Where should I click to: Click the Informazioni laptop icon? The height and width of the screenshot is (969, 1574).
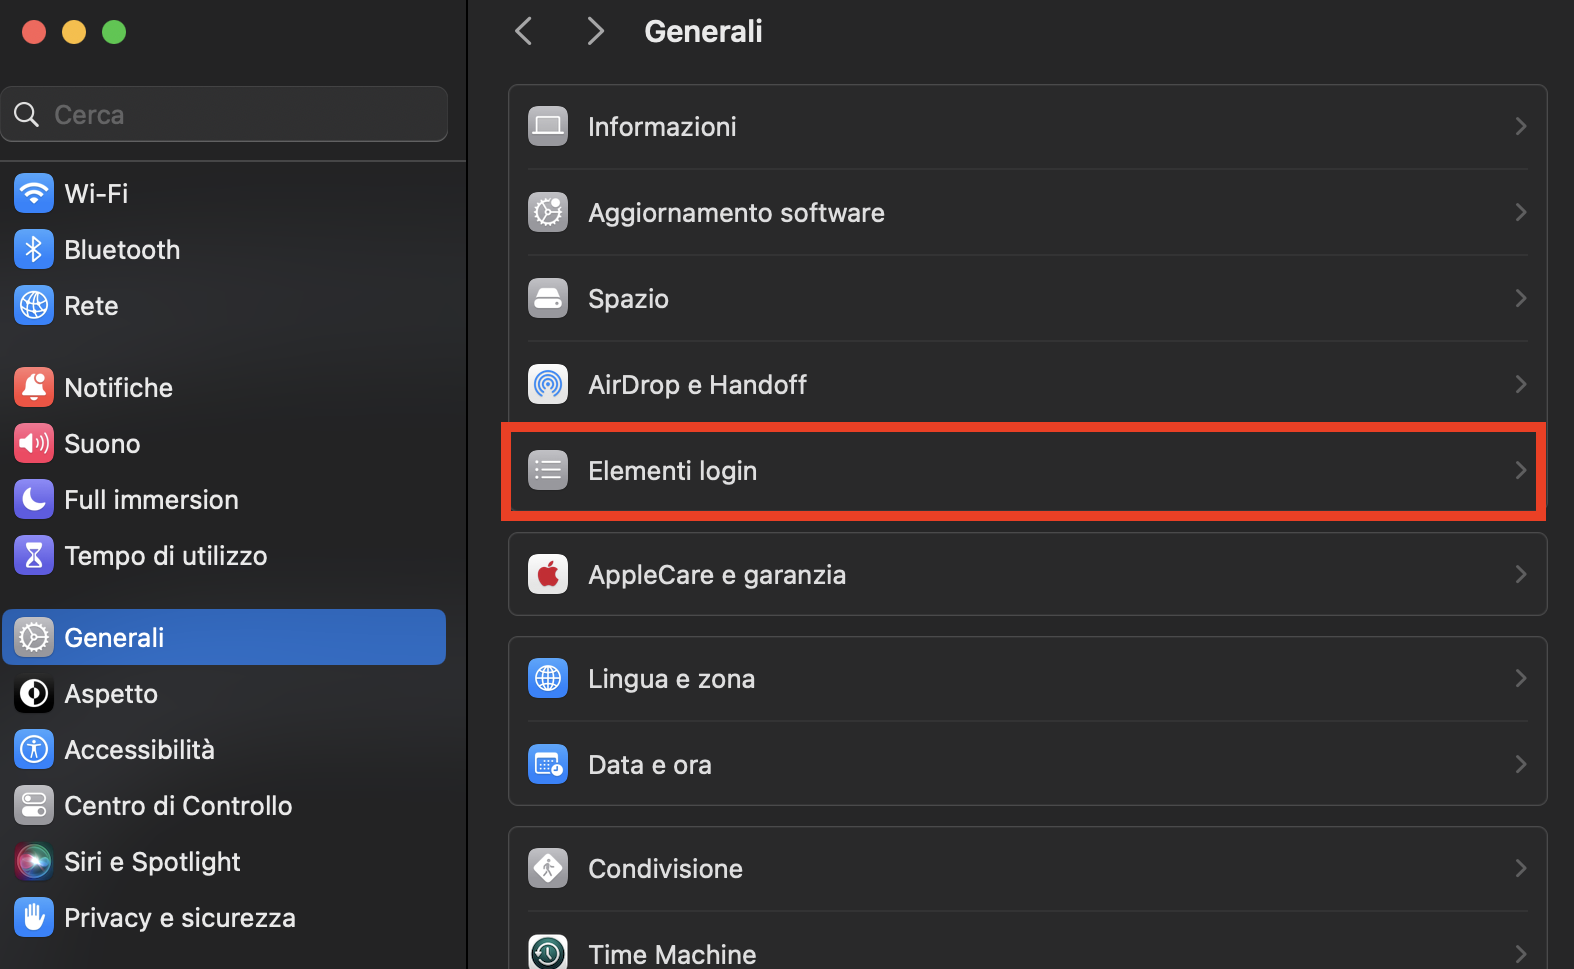click(548, 126)
